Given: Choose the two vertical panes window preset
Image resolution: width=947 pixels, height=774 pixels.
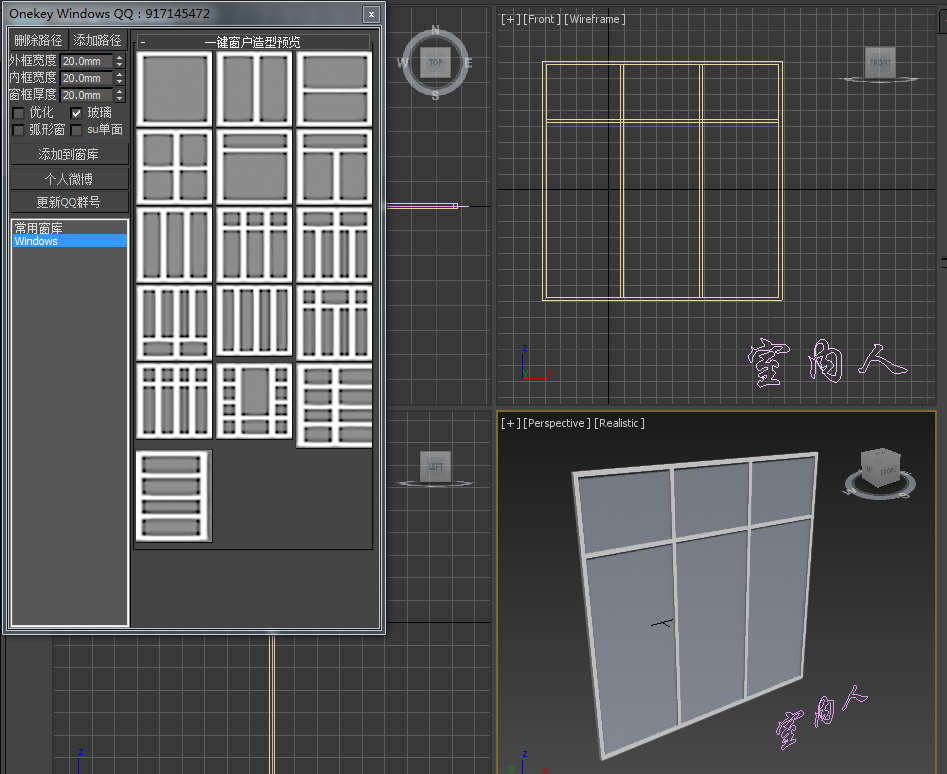Looking at the screenshot, I should click(254, 89).
